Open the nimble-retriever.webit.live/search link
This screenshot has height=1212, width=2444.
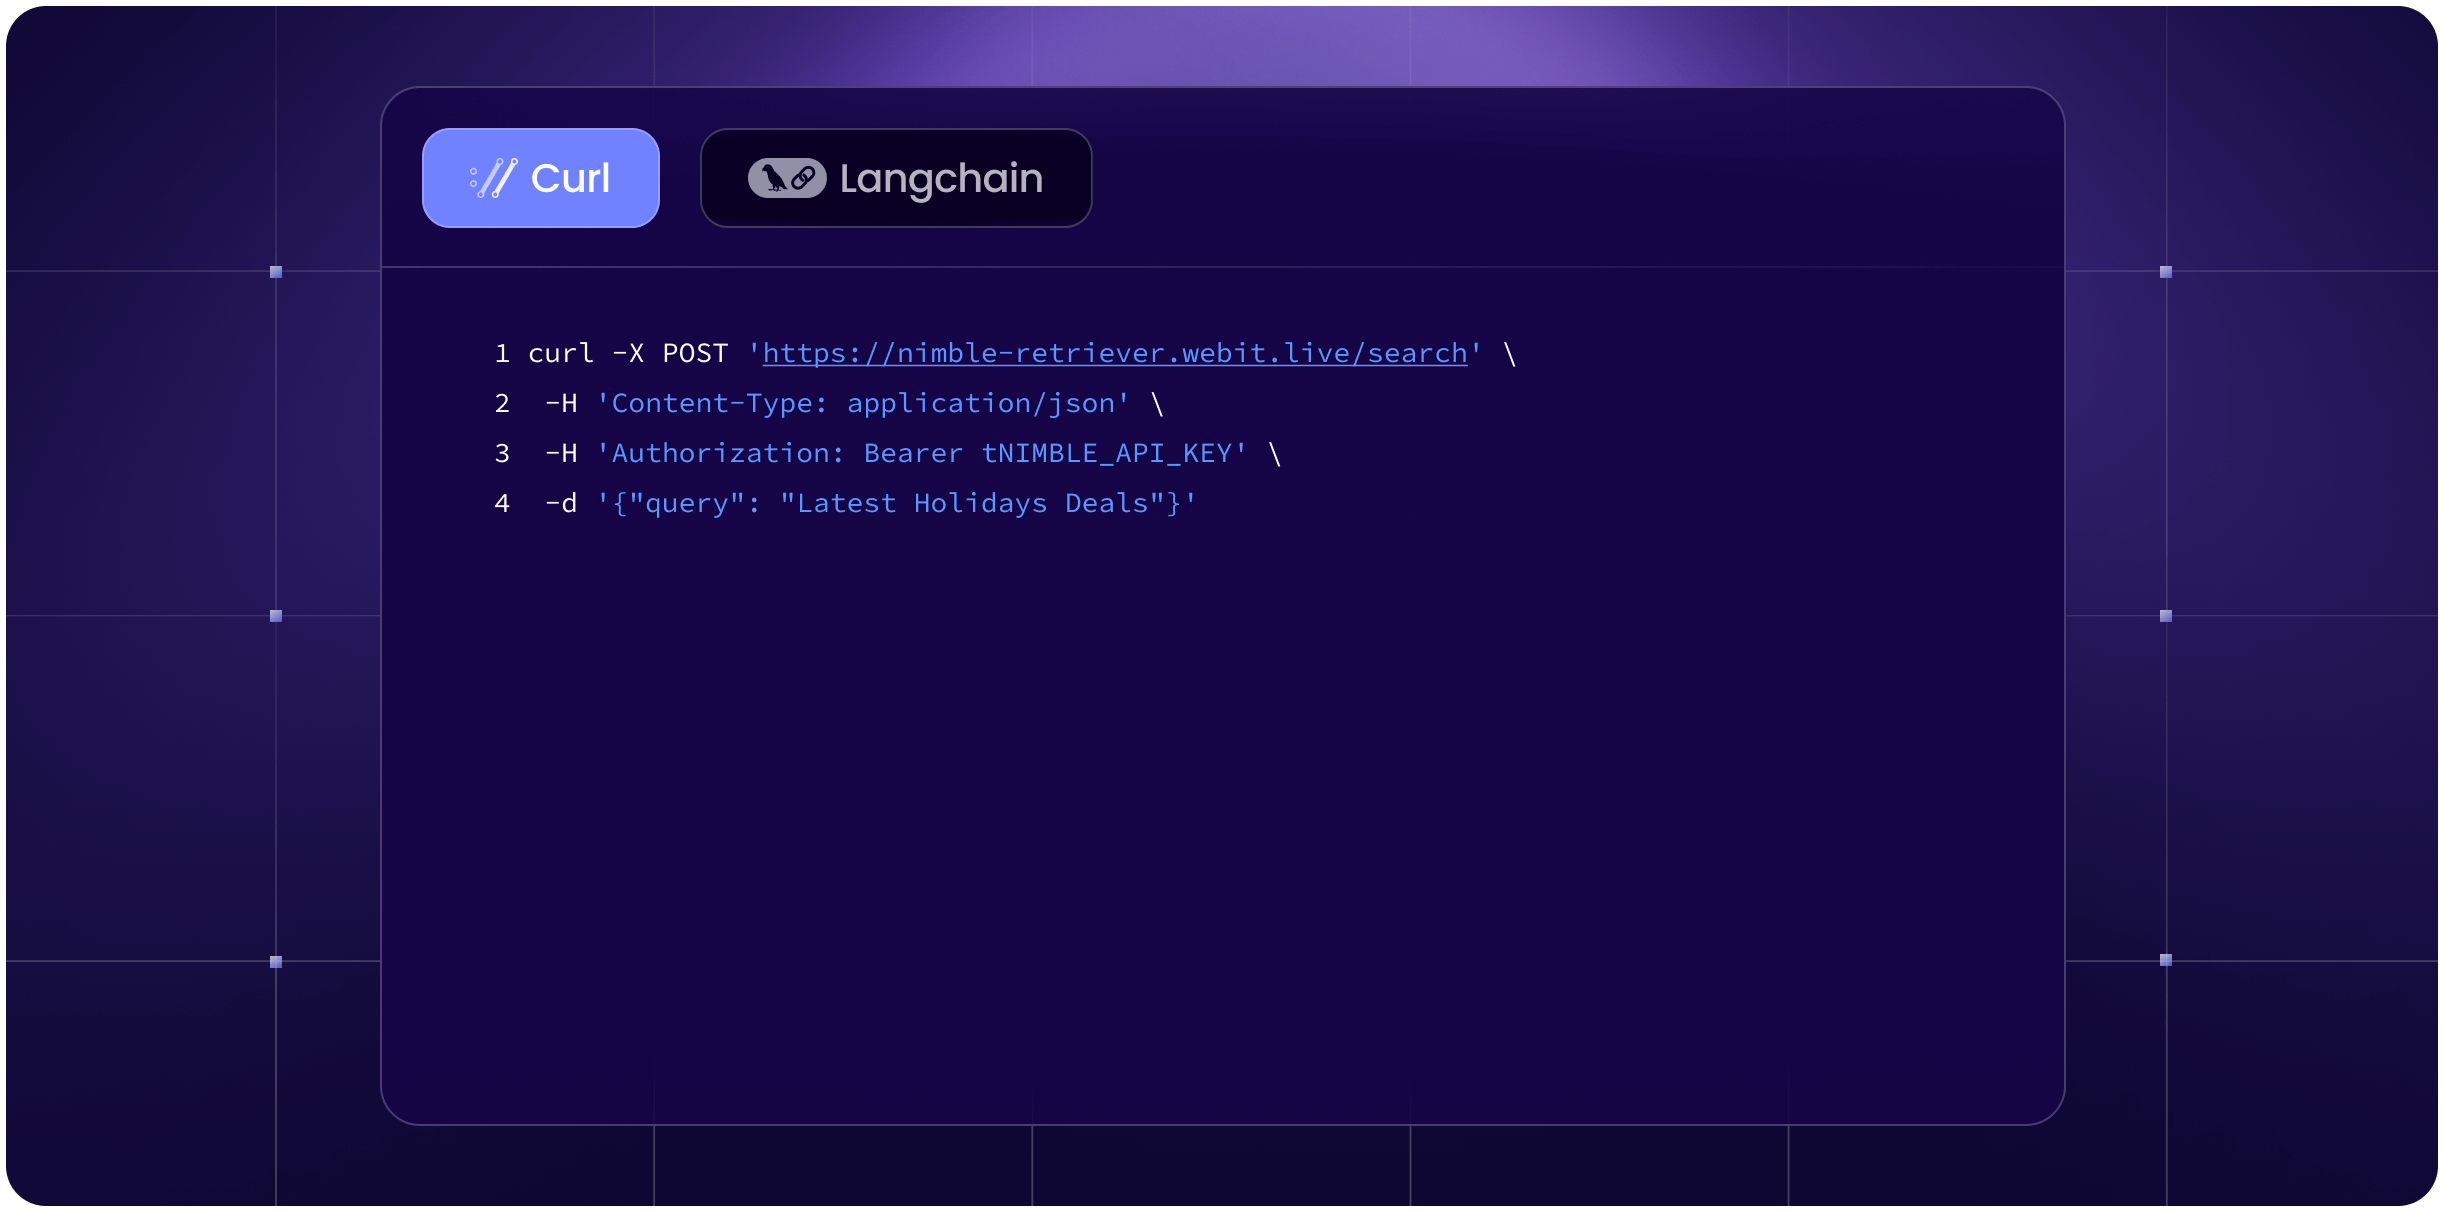(1114, 353)
